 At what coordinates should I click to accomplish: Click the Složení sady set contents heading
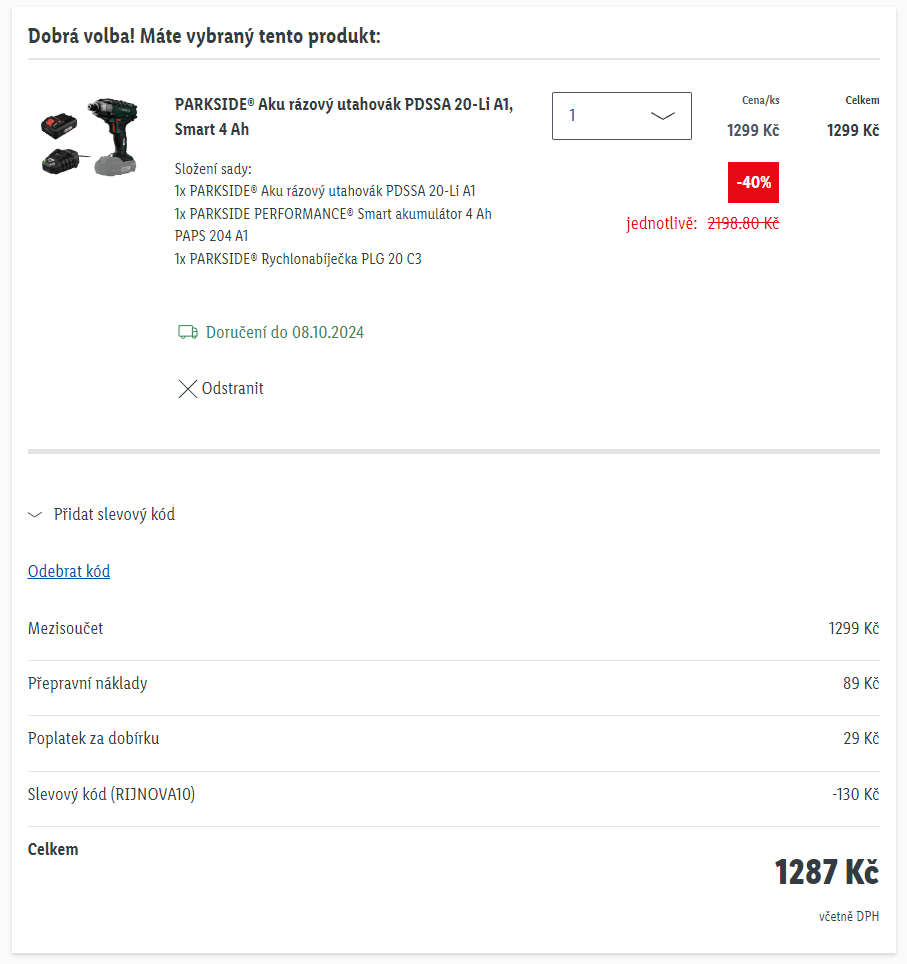pyautogui.click(x=213, y=168)
